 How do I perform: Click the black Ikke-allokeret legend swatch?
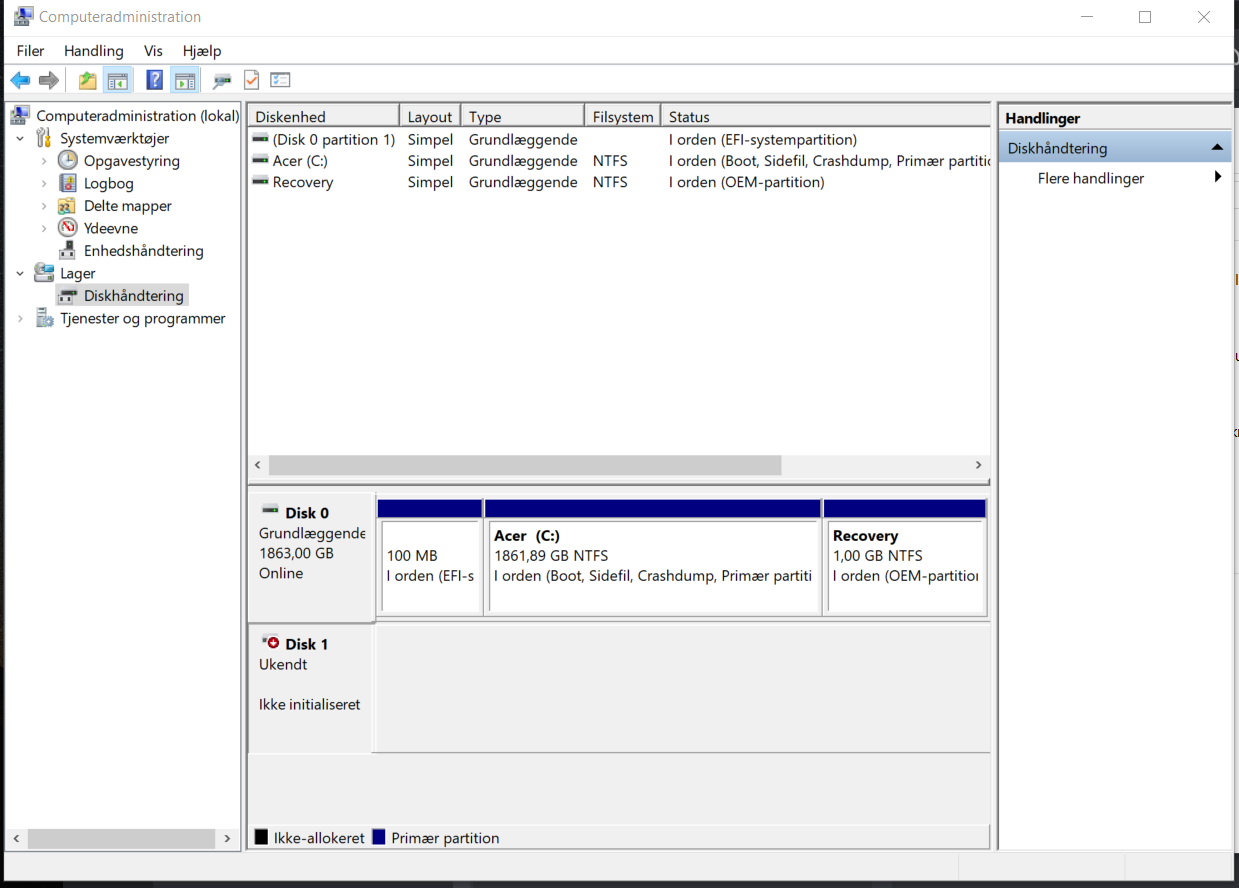[262, 837]
